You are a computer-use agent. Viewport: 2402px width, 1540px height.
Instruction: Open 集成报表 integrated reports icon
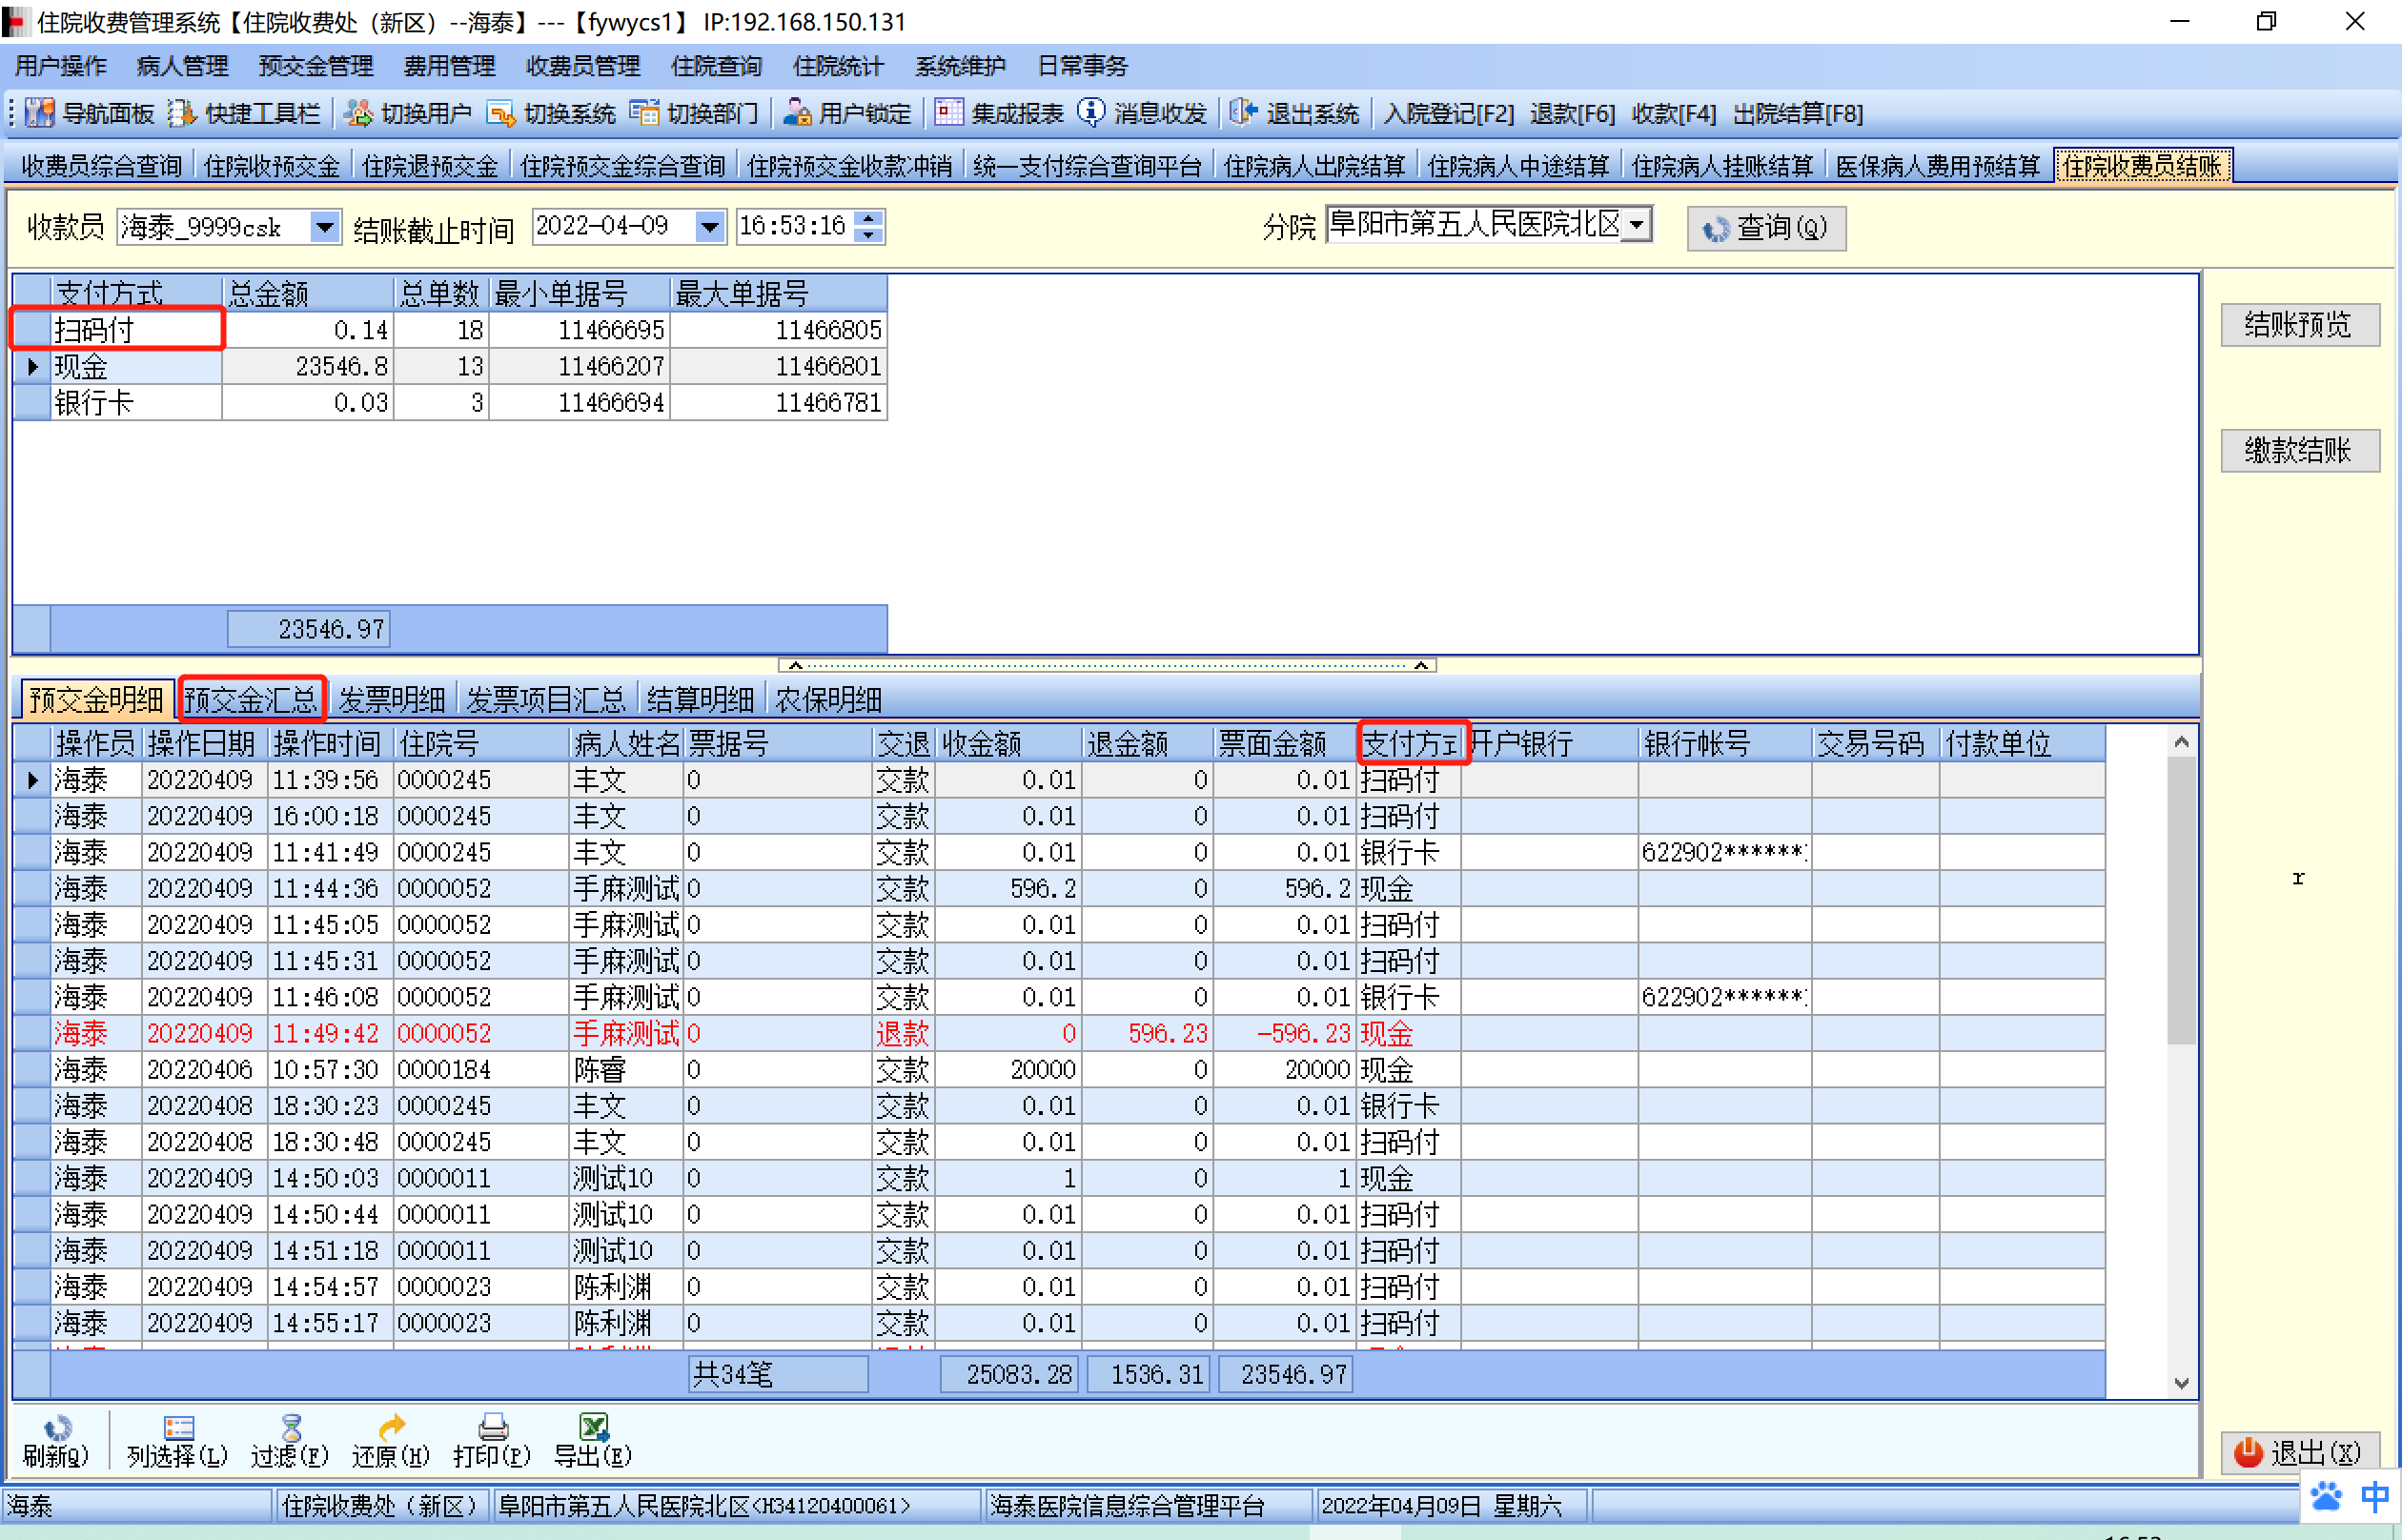pos(948,113)
